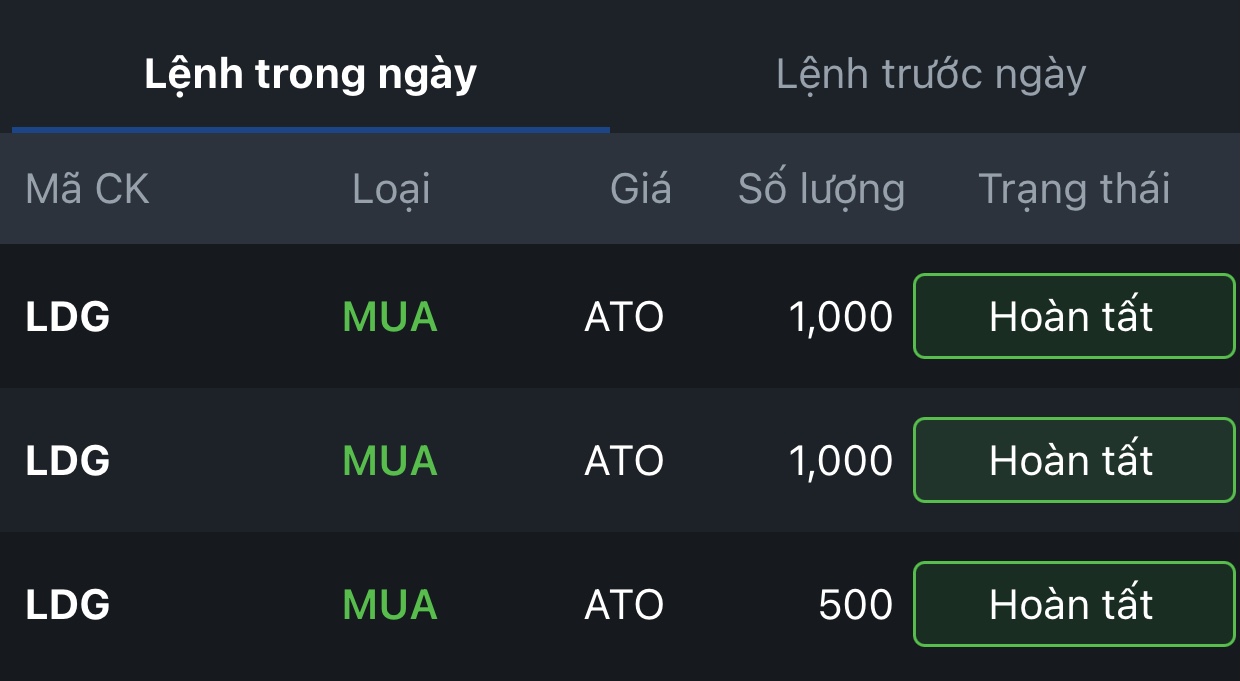Select the Số lượng column header
Screen dimensions: 1240x681
click(821, 189)
